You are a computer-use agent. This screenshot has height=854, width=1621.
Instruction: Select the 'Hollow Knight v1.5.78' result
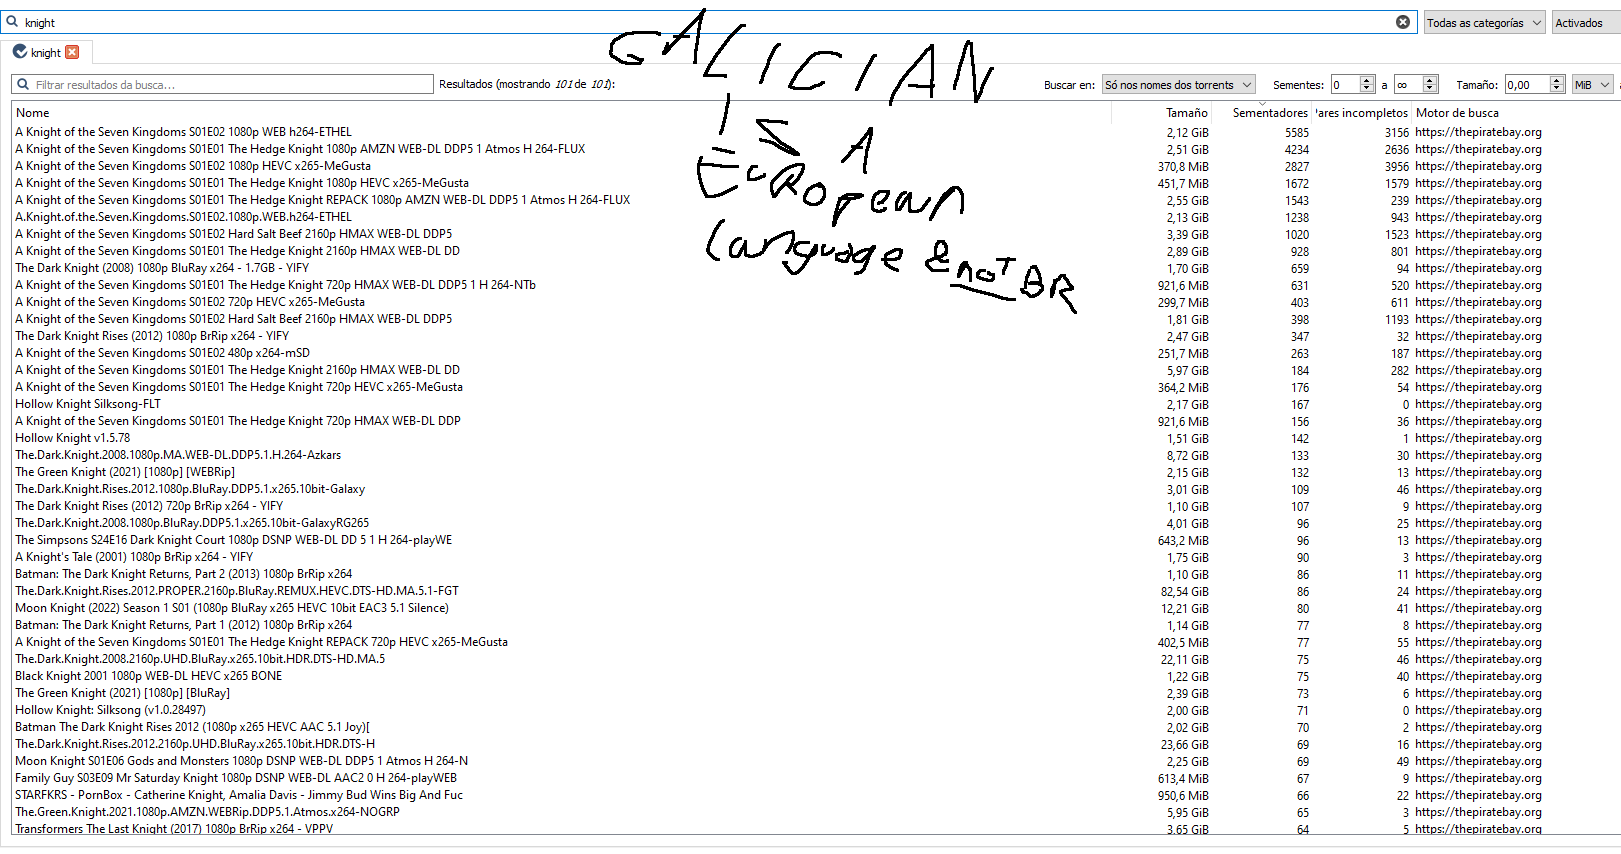(73, 438)
